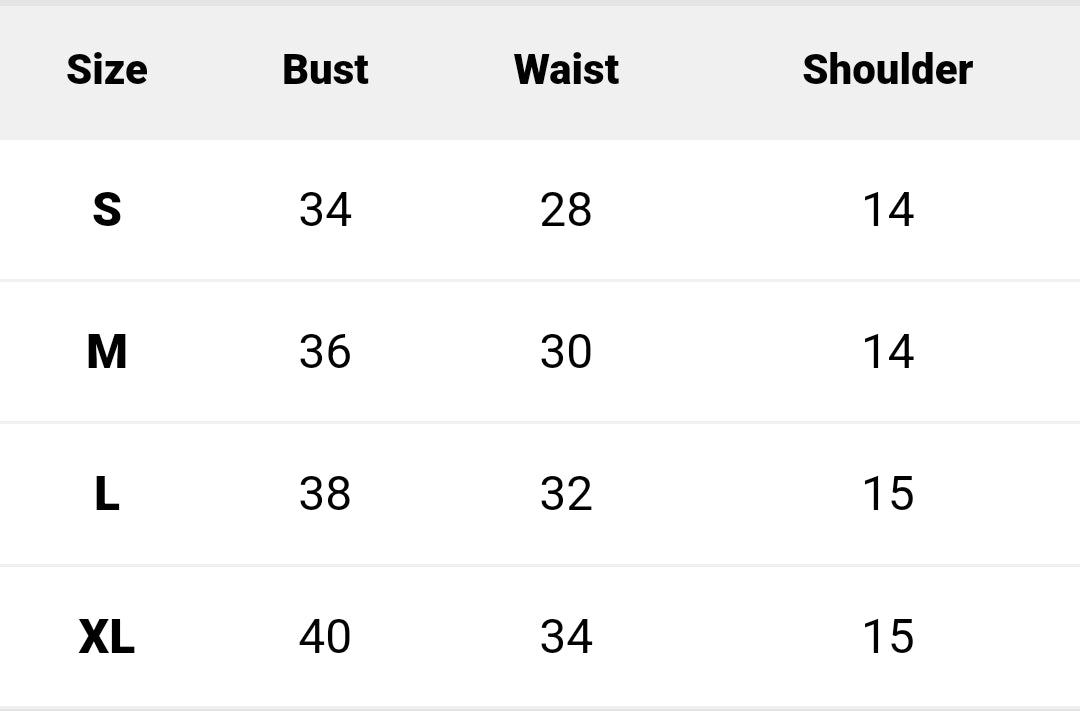
Task: Click the Bust column header
Action: [325, 70]
